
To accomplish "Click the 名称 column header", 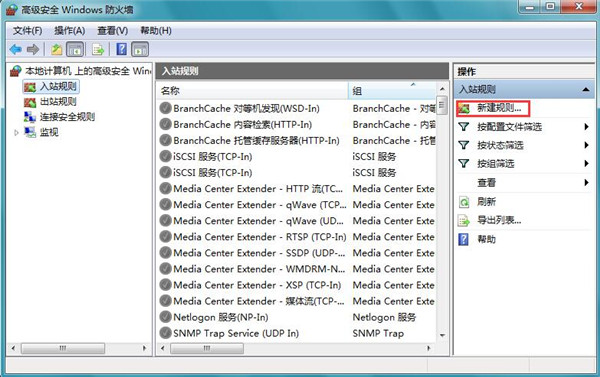I will pos(253,91).
